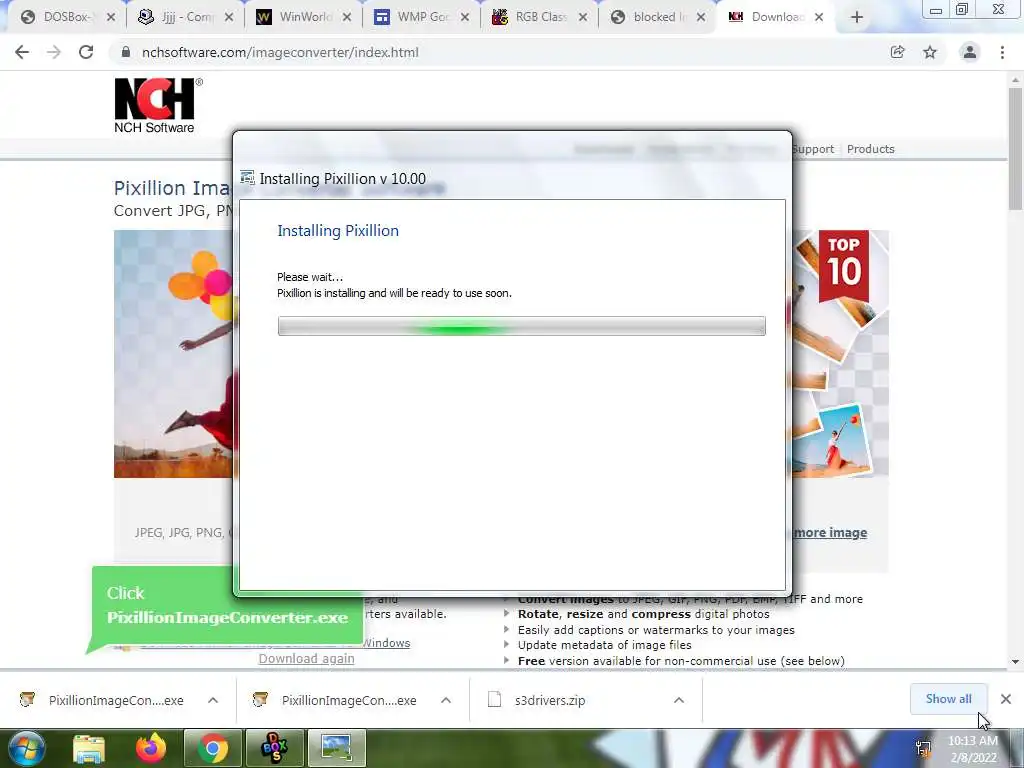Launch Firefox from the taskbar
Image resolution: width=1024 pixels, height=768 pixels.
tap(151, 748)
